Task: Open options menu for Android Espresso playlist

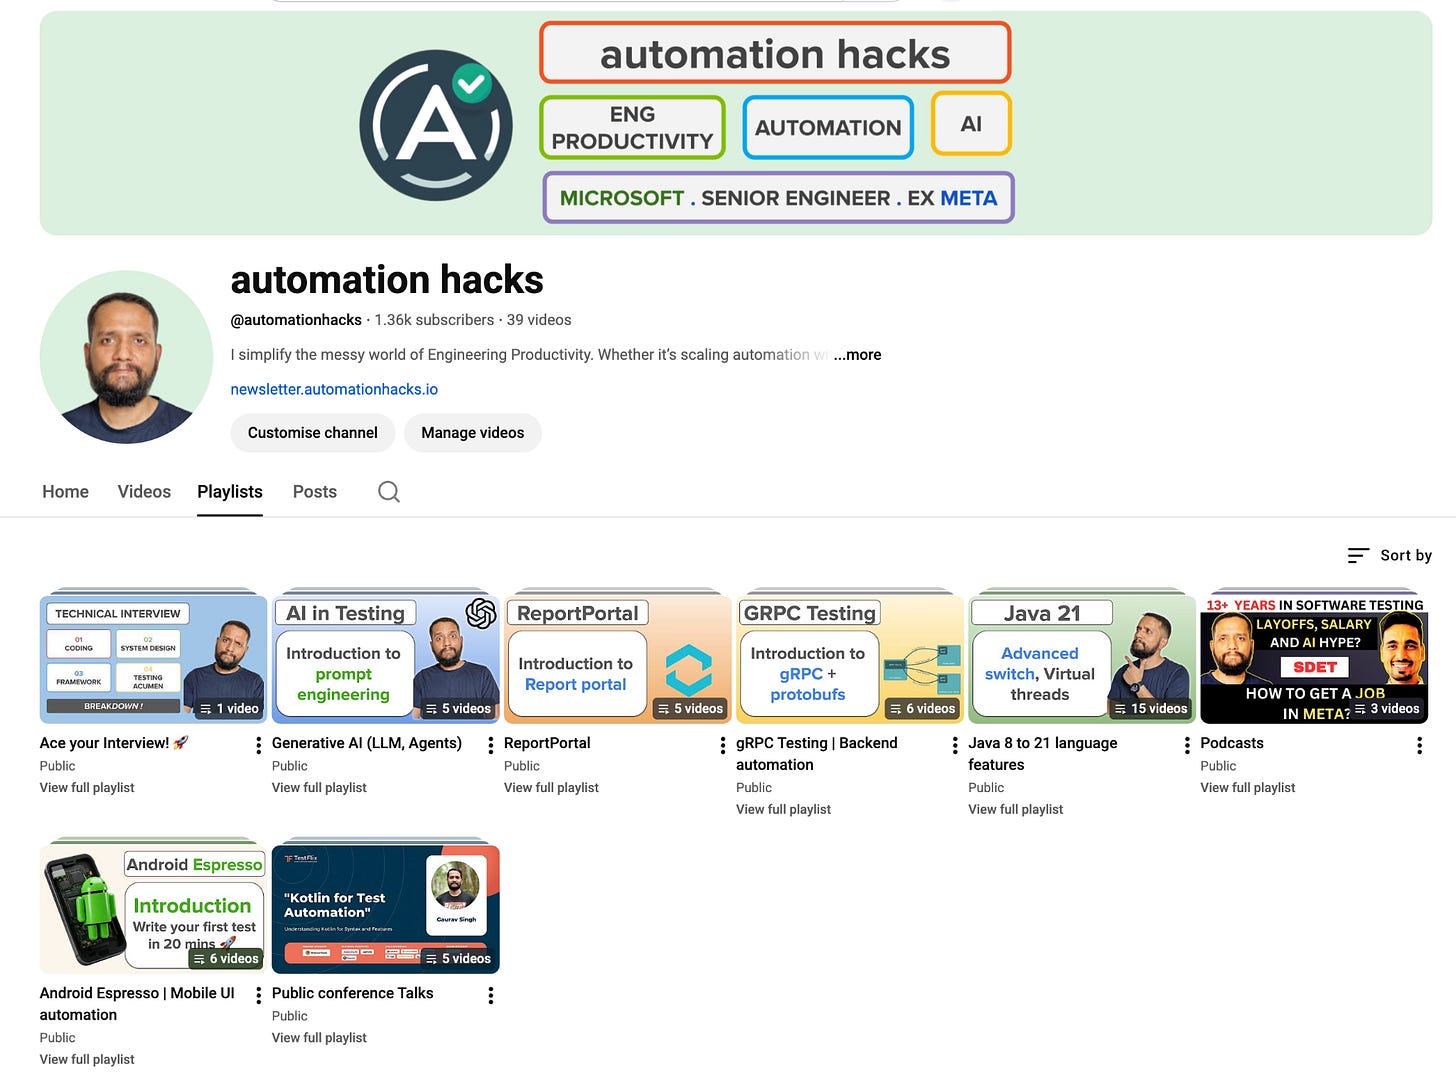Action: pyautogui.click(x=258, y=995)
